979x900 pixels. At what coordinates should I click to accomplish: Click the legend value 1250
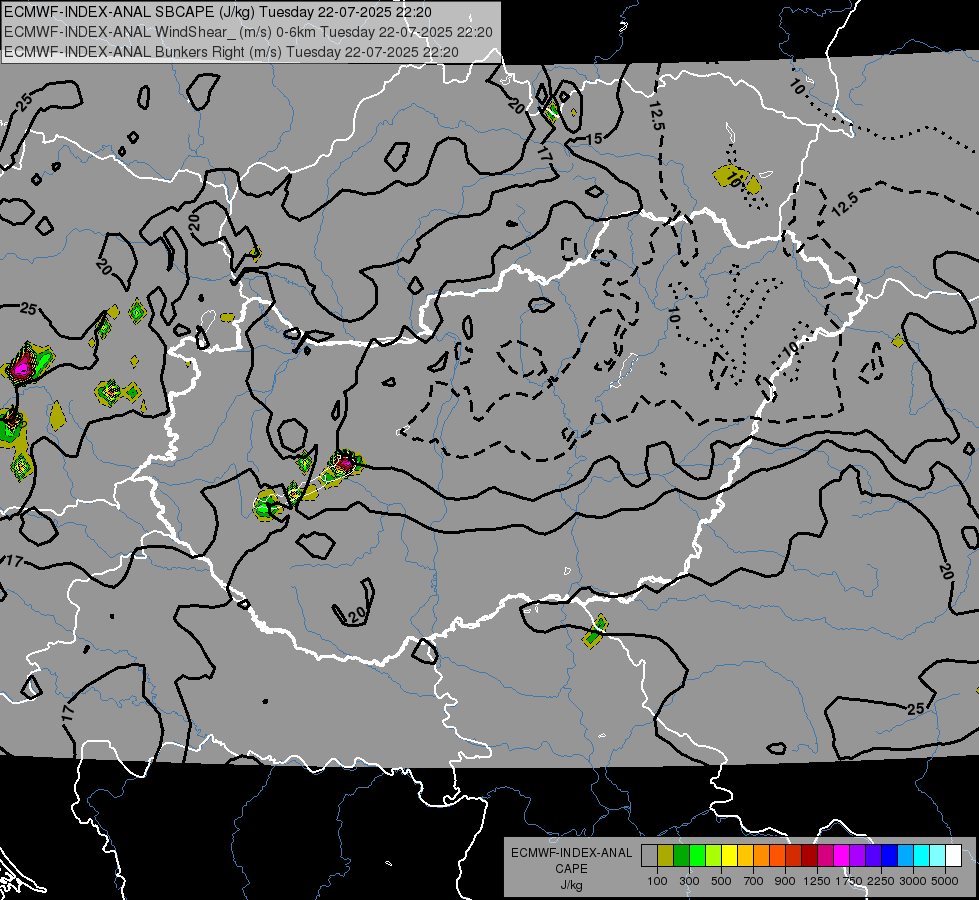pyautogui.click(x=817, y=881)
